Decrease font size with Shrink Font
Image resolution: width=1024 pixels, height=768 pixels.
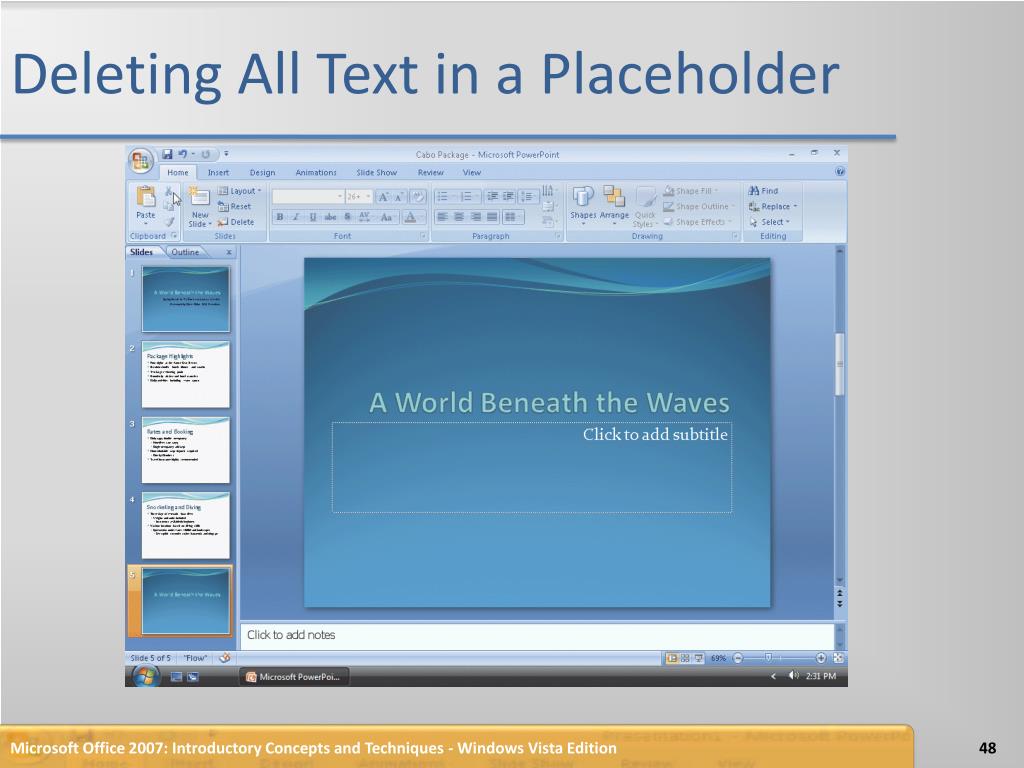[x=398, y=197]
